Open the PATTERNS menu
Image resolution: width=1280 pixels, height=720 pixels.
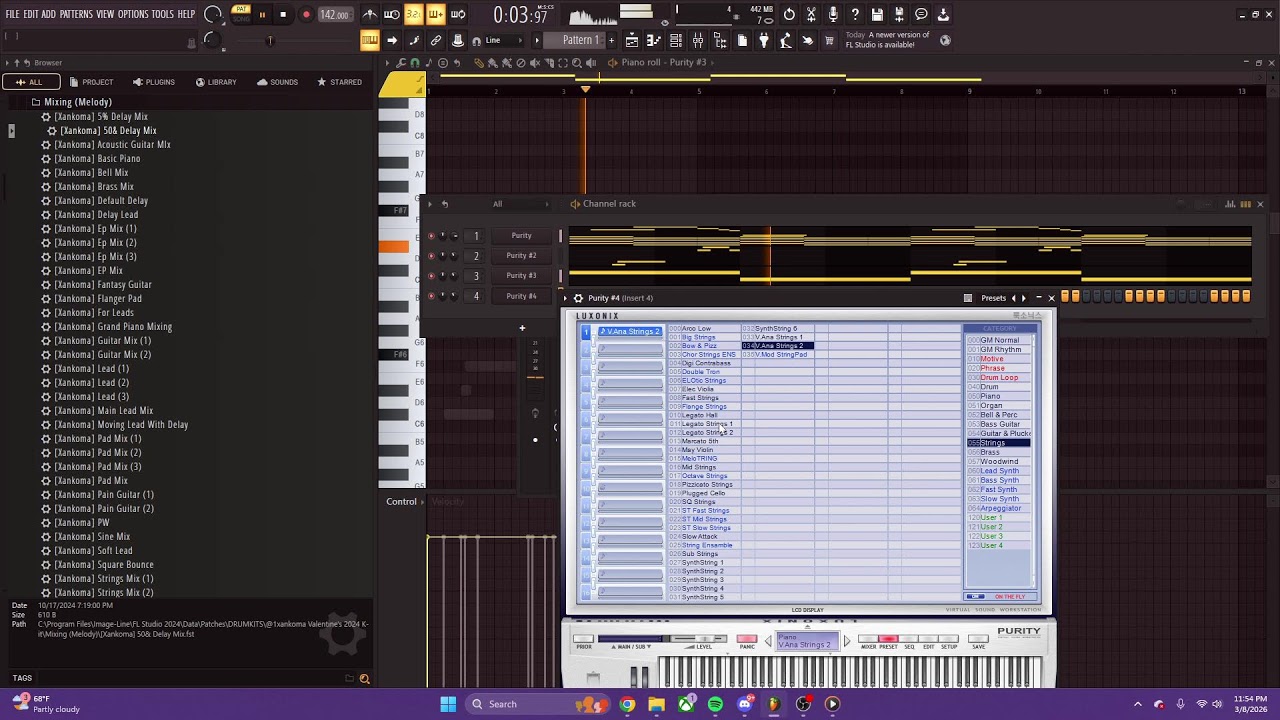coord(76,14)
